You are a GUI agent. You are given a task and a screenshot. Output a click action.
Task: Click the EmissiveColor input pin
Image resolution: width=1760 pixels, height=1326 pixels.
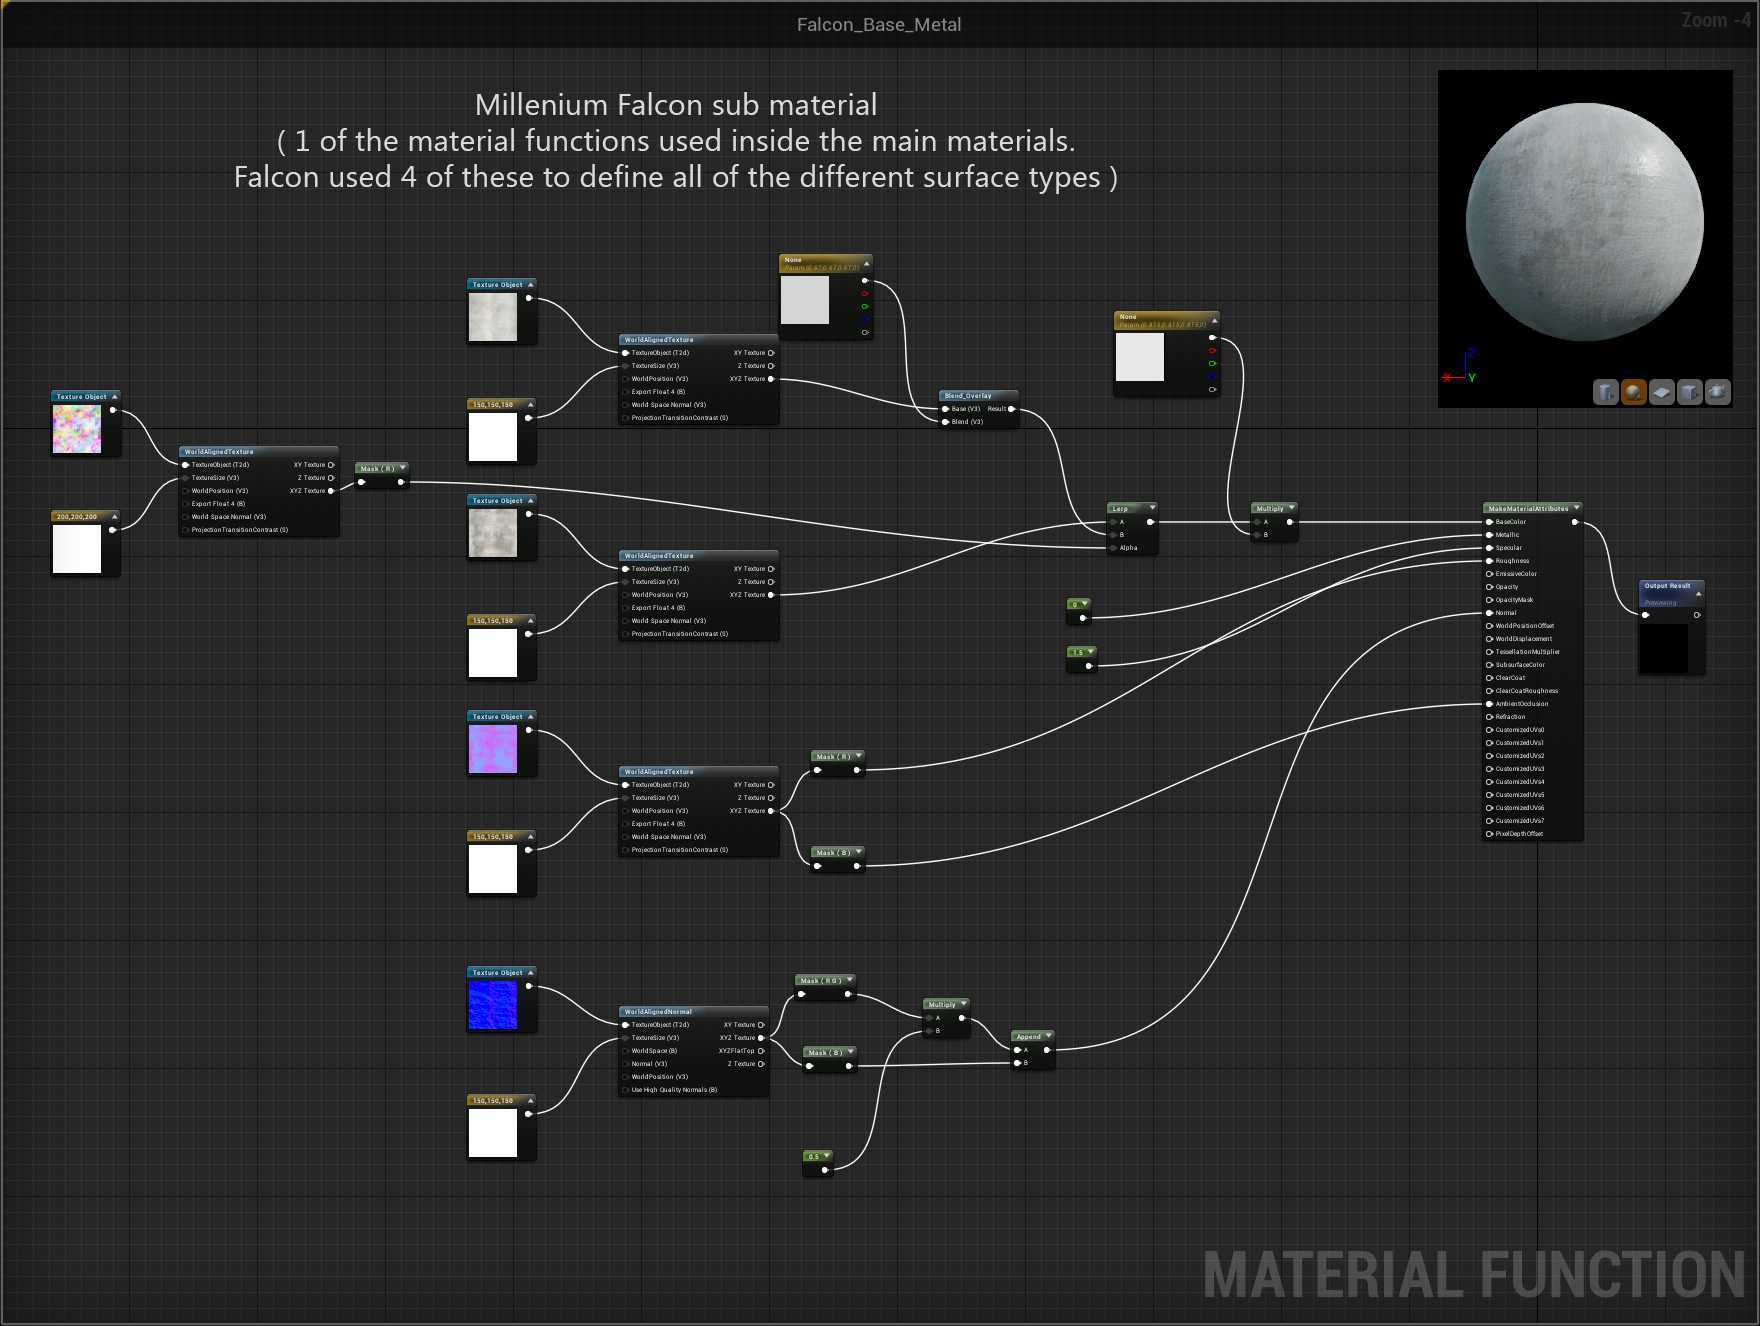pos(1489,574)
